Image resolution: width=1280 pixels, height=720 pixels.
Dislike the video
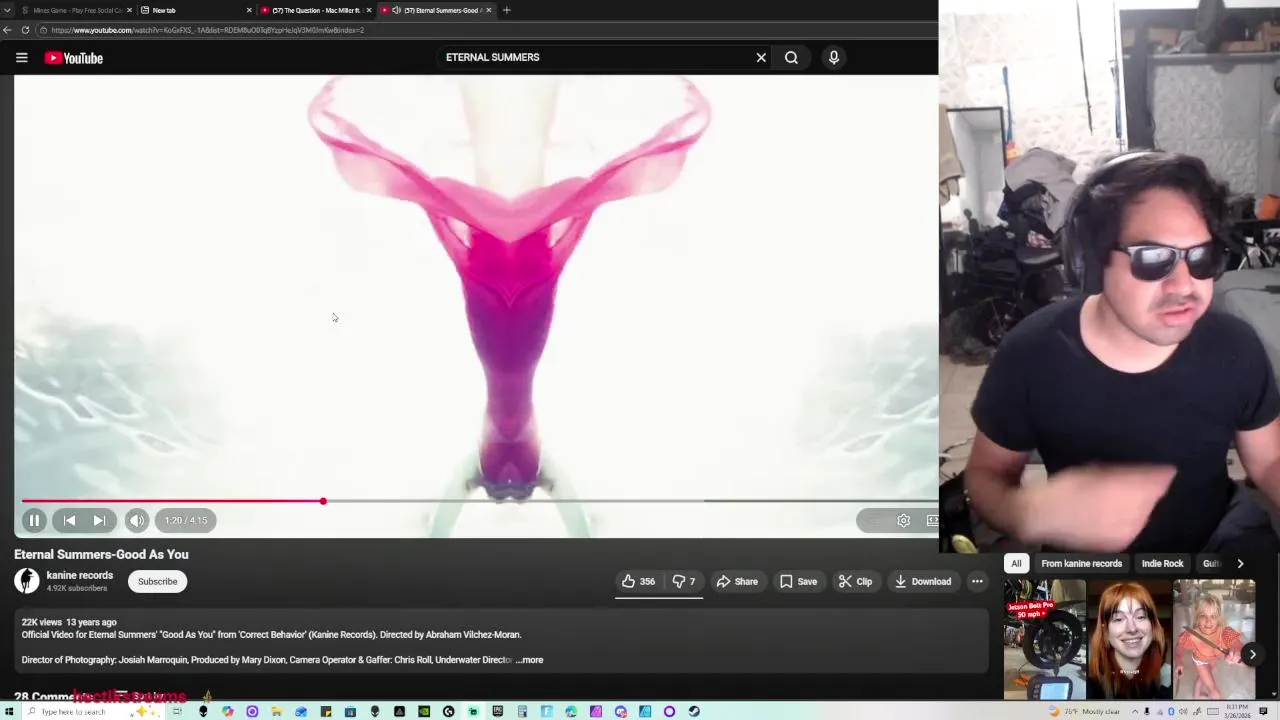(x=684, y=581)
